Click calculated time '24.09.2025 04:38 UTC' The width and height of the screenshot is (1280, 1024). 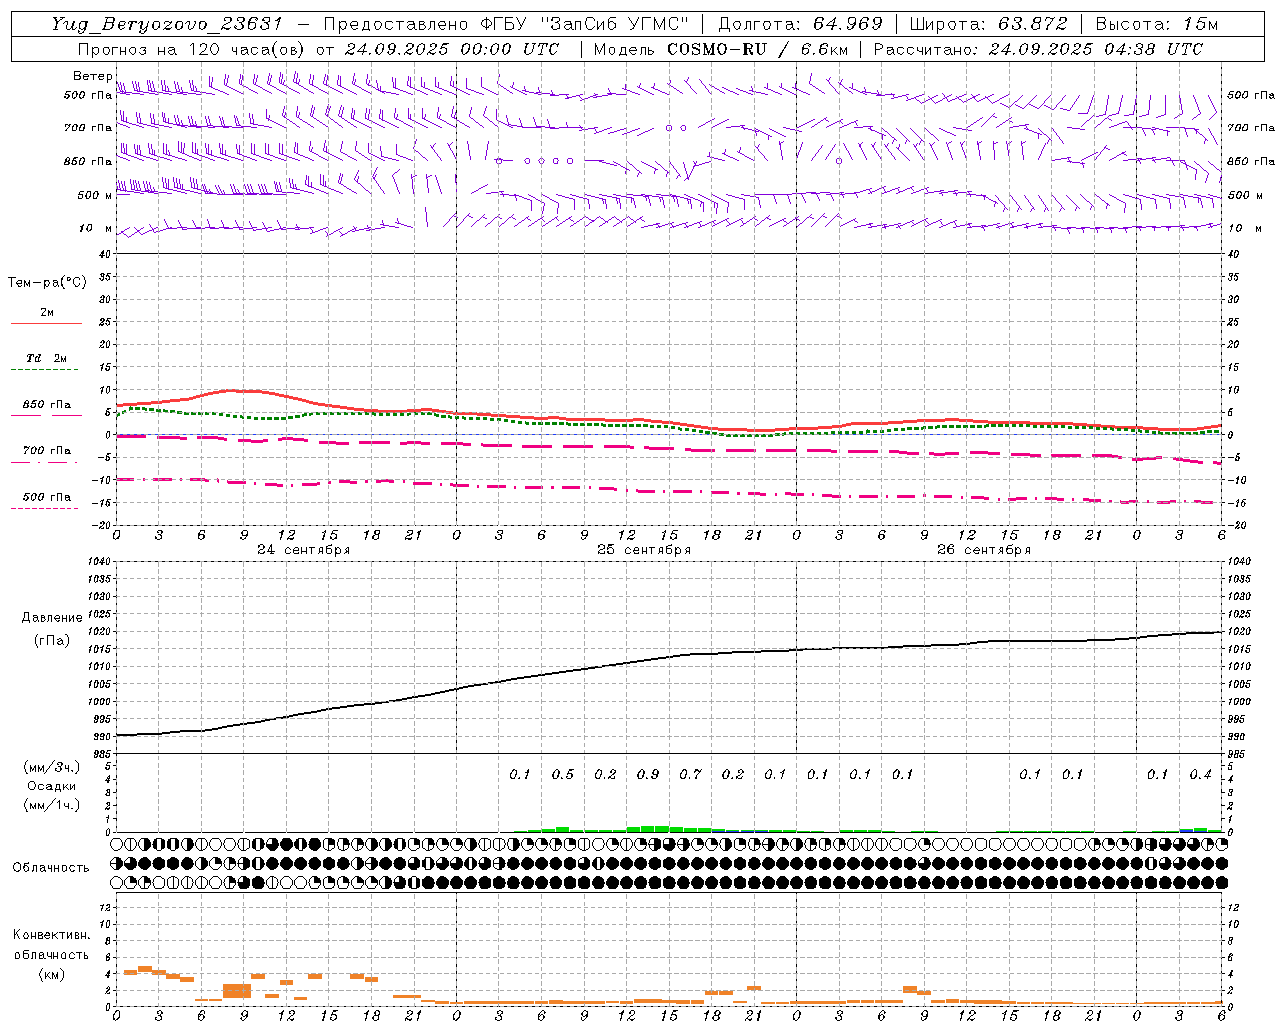tap(1095, 49)
